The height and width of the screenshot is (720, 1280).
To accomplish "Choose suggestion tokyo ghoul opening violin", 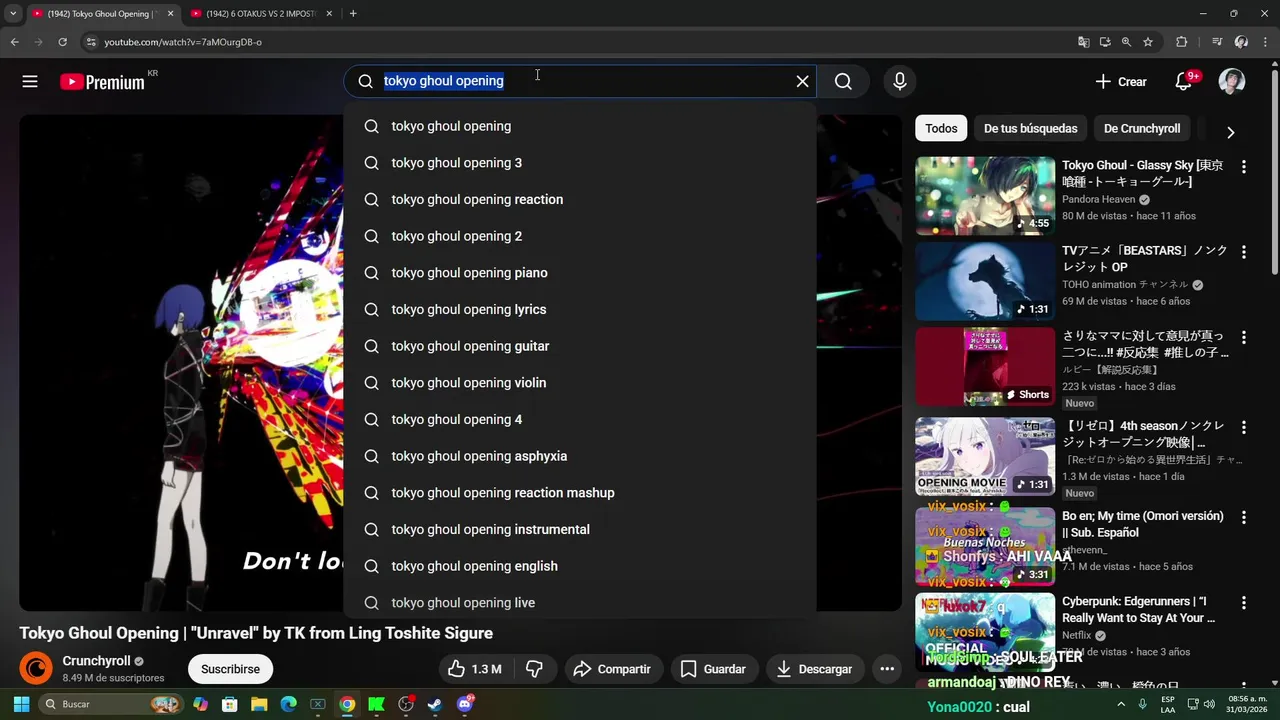I will pos(580,383).
